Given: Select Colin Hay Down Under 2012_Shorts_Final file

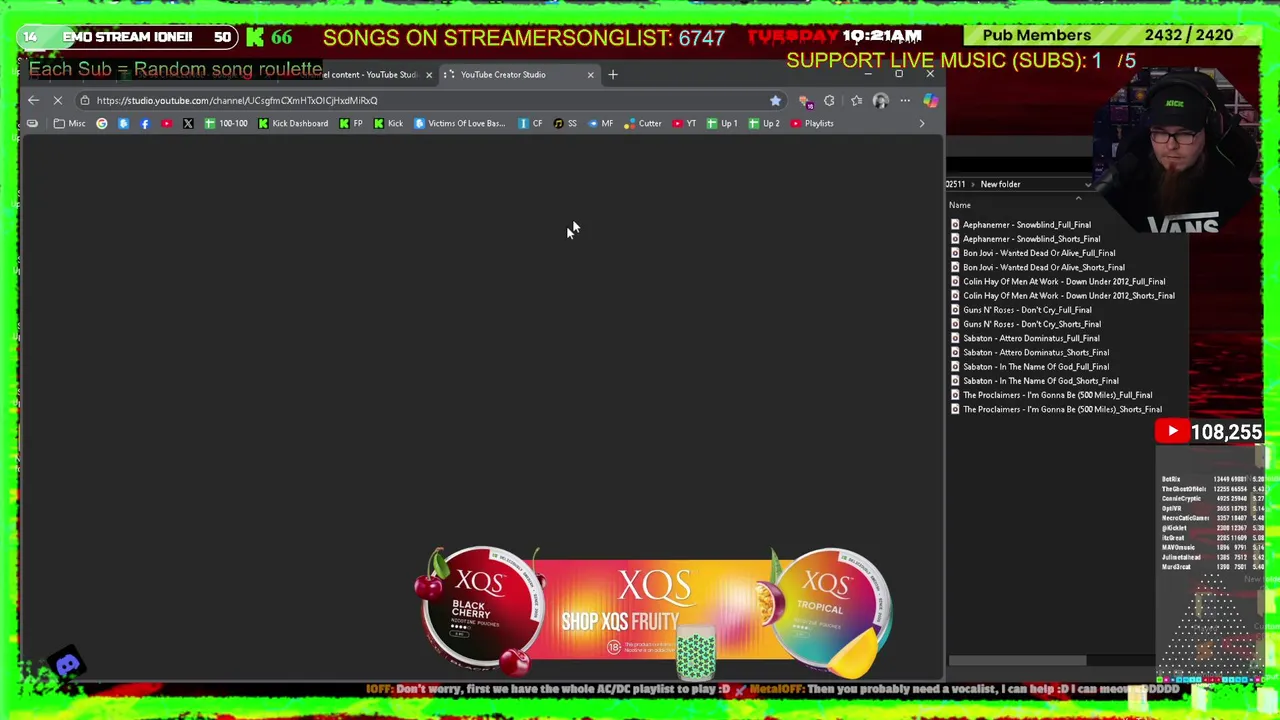Looking at the screenshot, I should tap(1062, 295).
